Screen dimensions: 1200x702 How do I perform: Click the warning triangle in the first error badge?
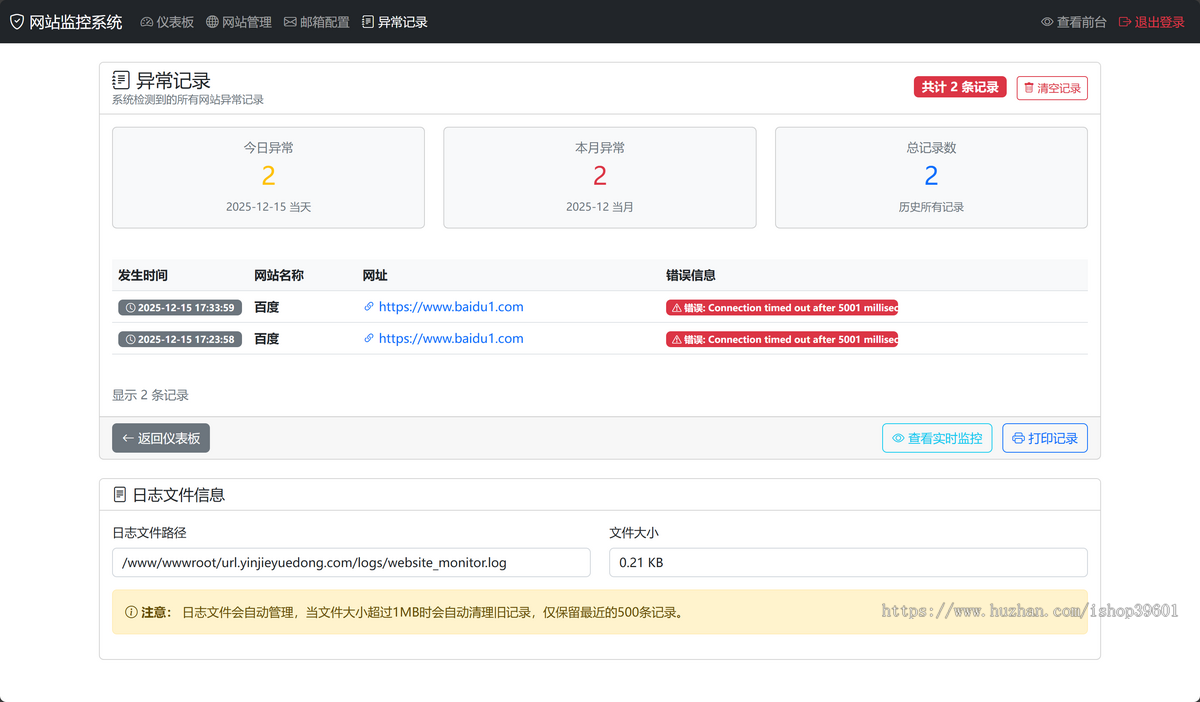pyautogui.click(x=676, y=307)
